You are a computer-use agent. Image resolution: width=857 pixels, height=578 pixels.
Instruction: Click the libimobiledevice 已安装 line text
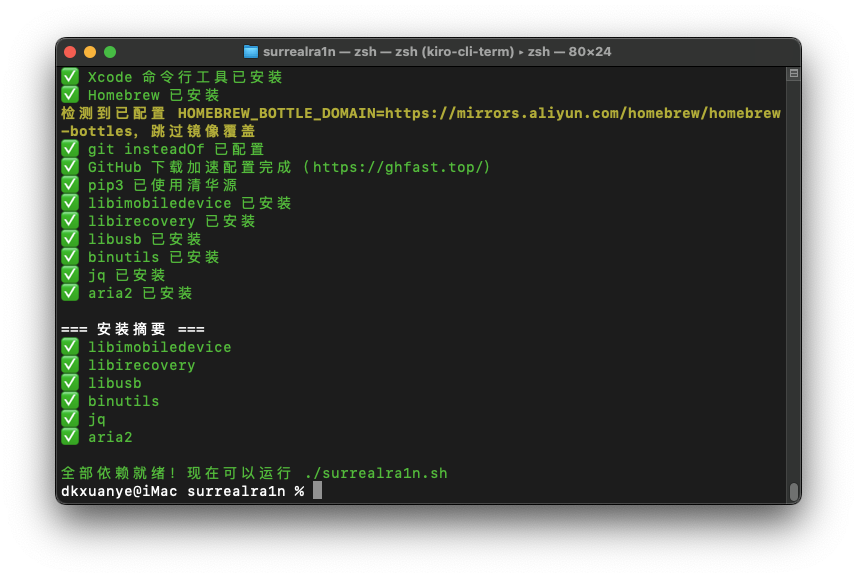tap(190, 203)
